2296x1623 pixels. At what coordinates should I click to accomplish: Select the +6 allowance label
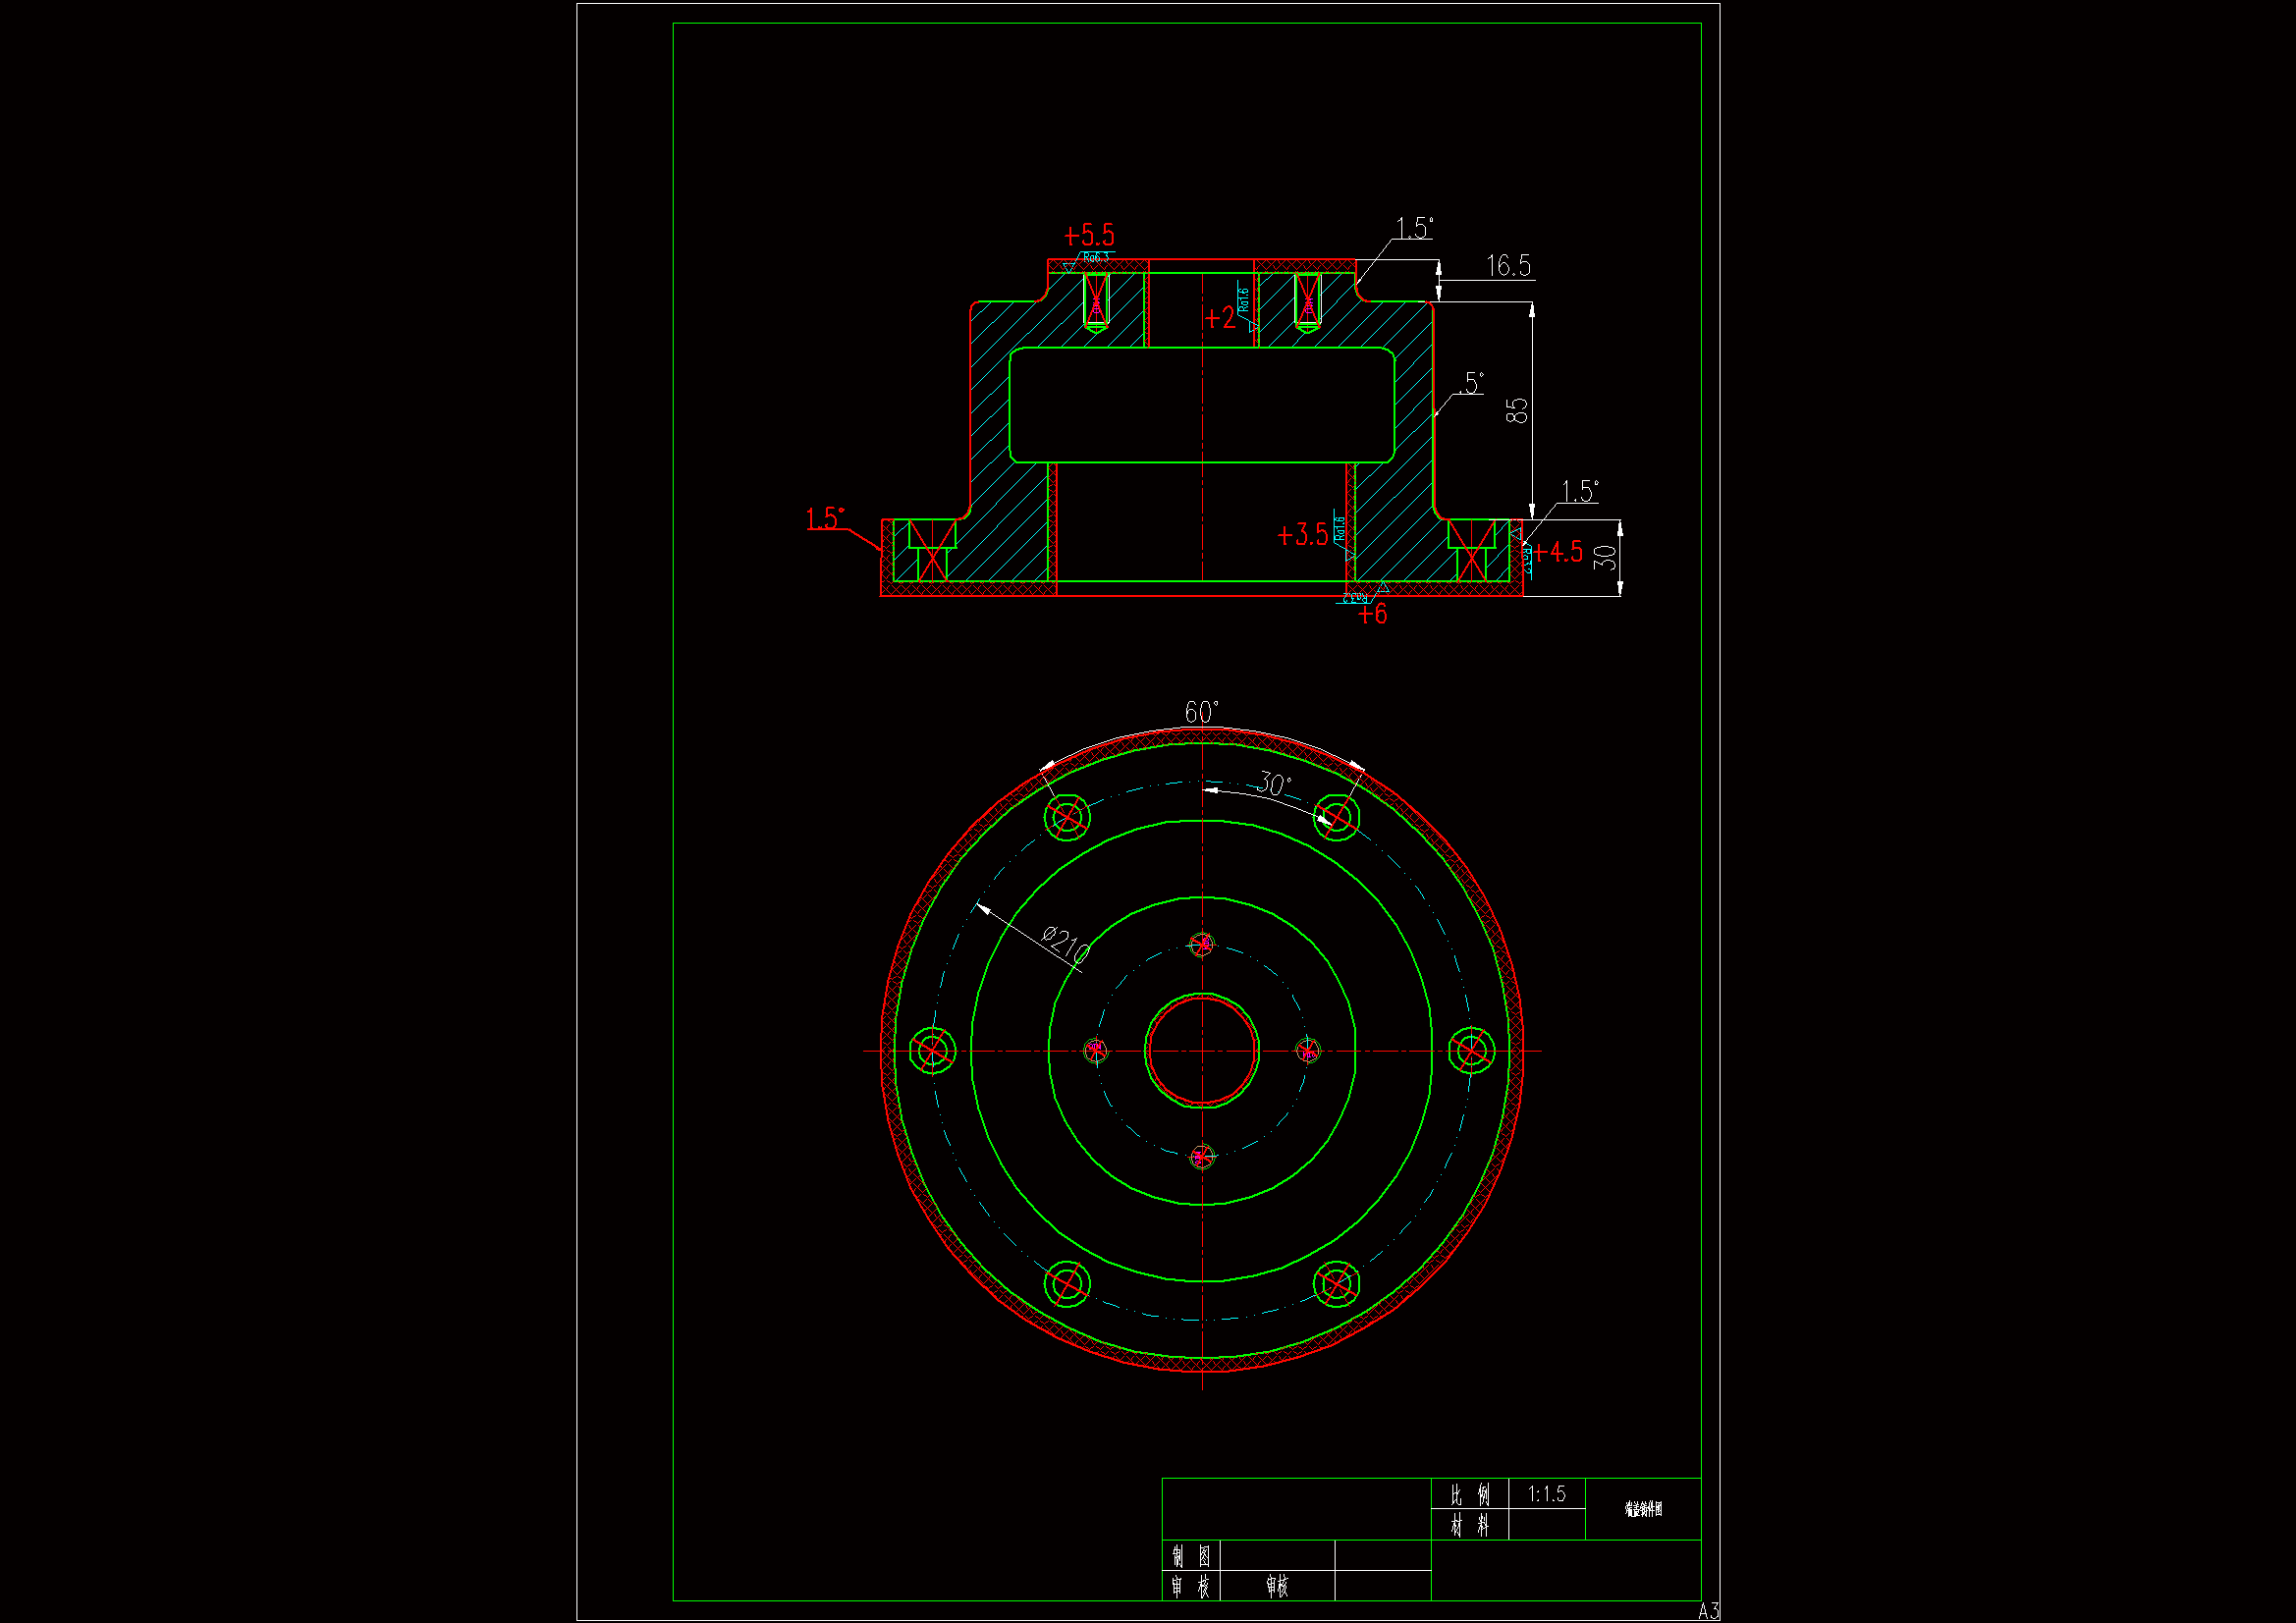(x=1373, y=614)
